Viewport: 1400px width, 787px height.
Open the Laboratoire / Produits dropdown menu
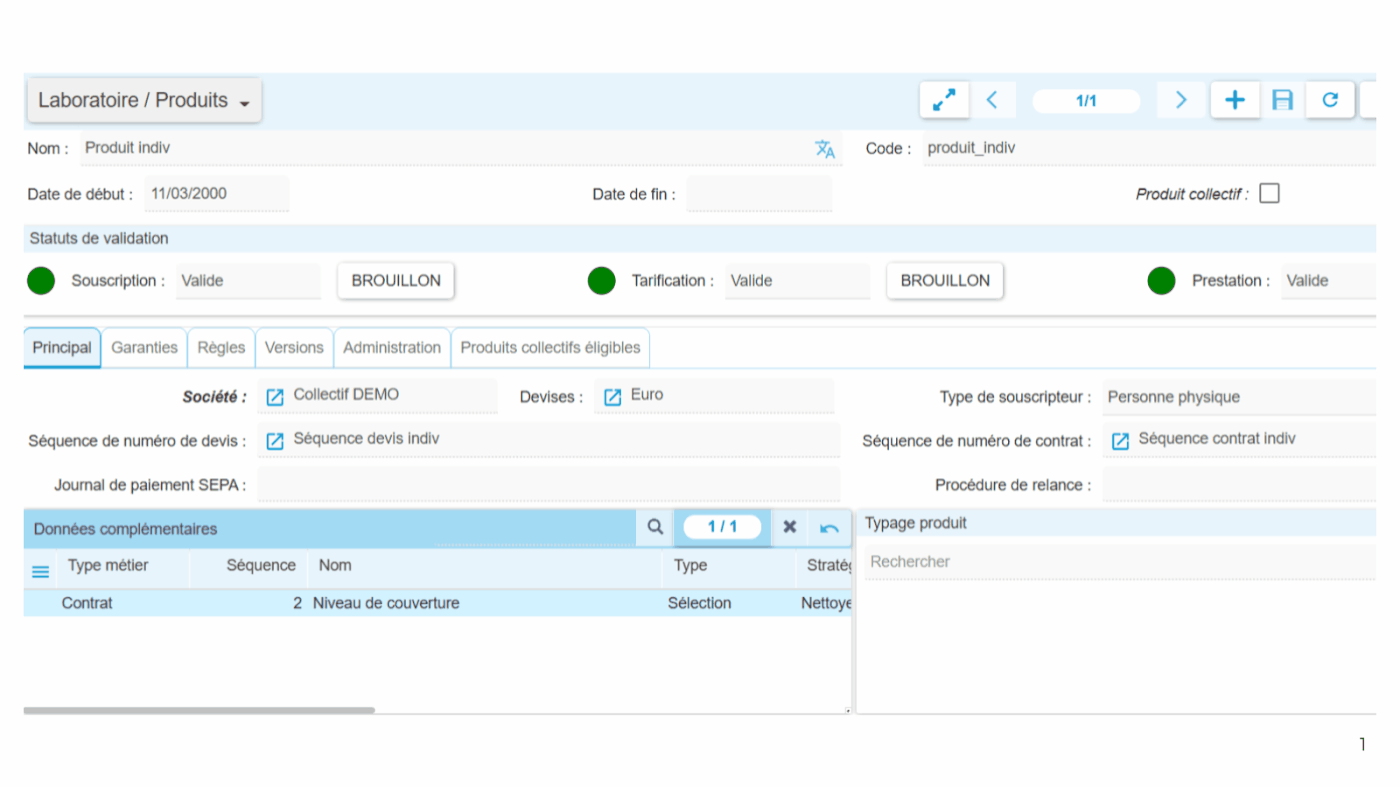(144, 101)
